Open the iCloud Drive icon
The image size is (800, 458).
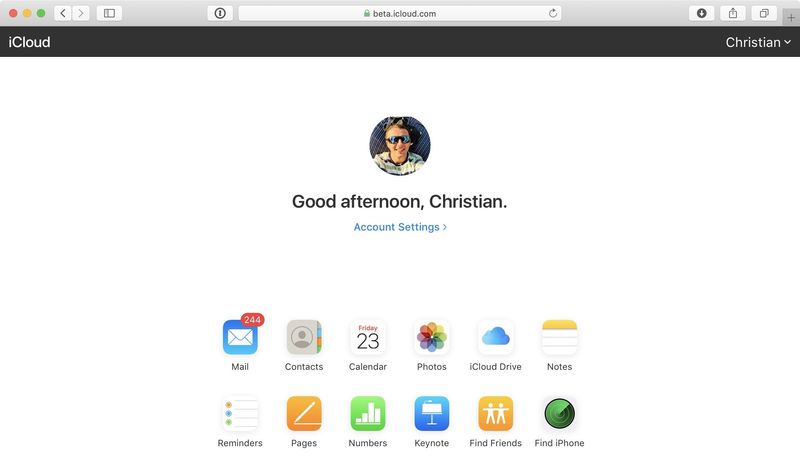click(495, 337)
